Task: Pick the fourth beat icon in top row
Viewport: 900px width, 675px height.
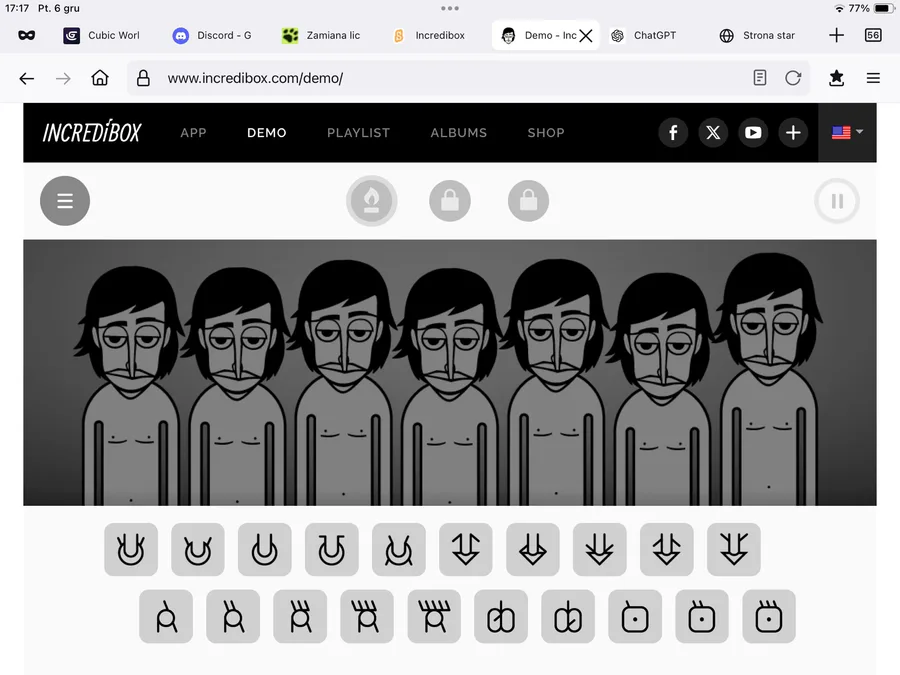Action: [332, 549]
